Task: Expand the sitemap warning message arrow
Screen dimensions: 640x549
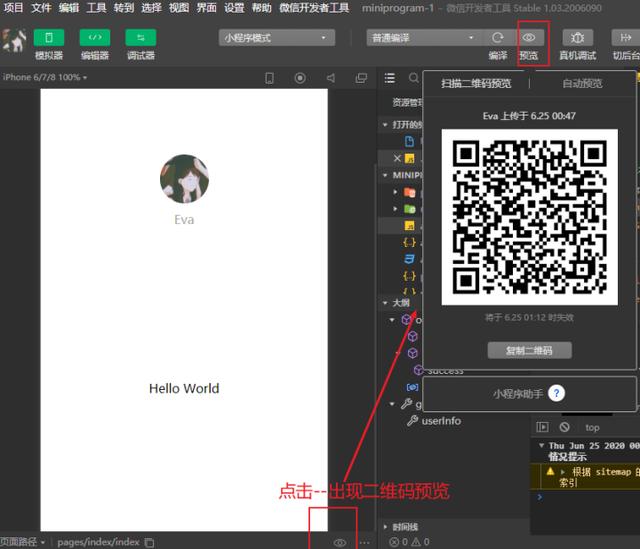Action: point(563,472)
